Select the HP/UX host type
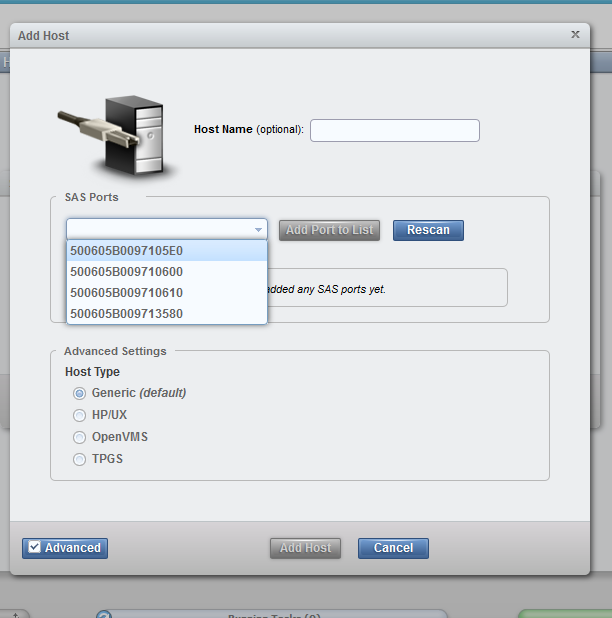The image size is (612, 618). click(79, 415)
